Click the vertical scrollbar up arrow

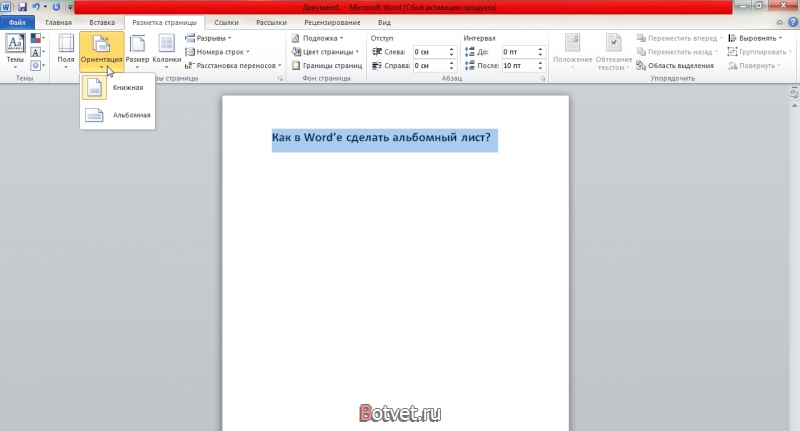tap(794, 105)
